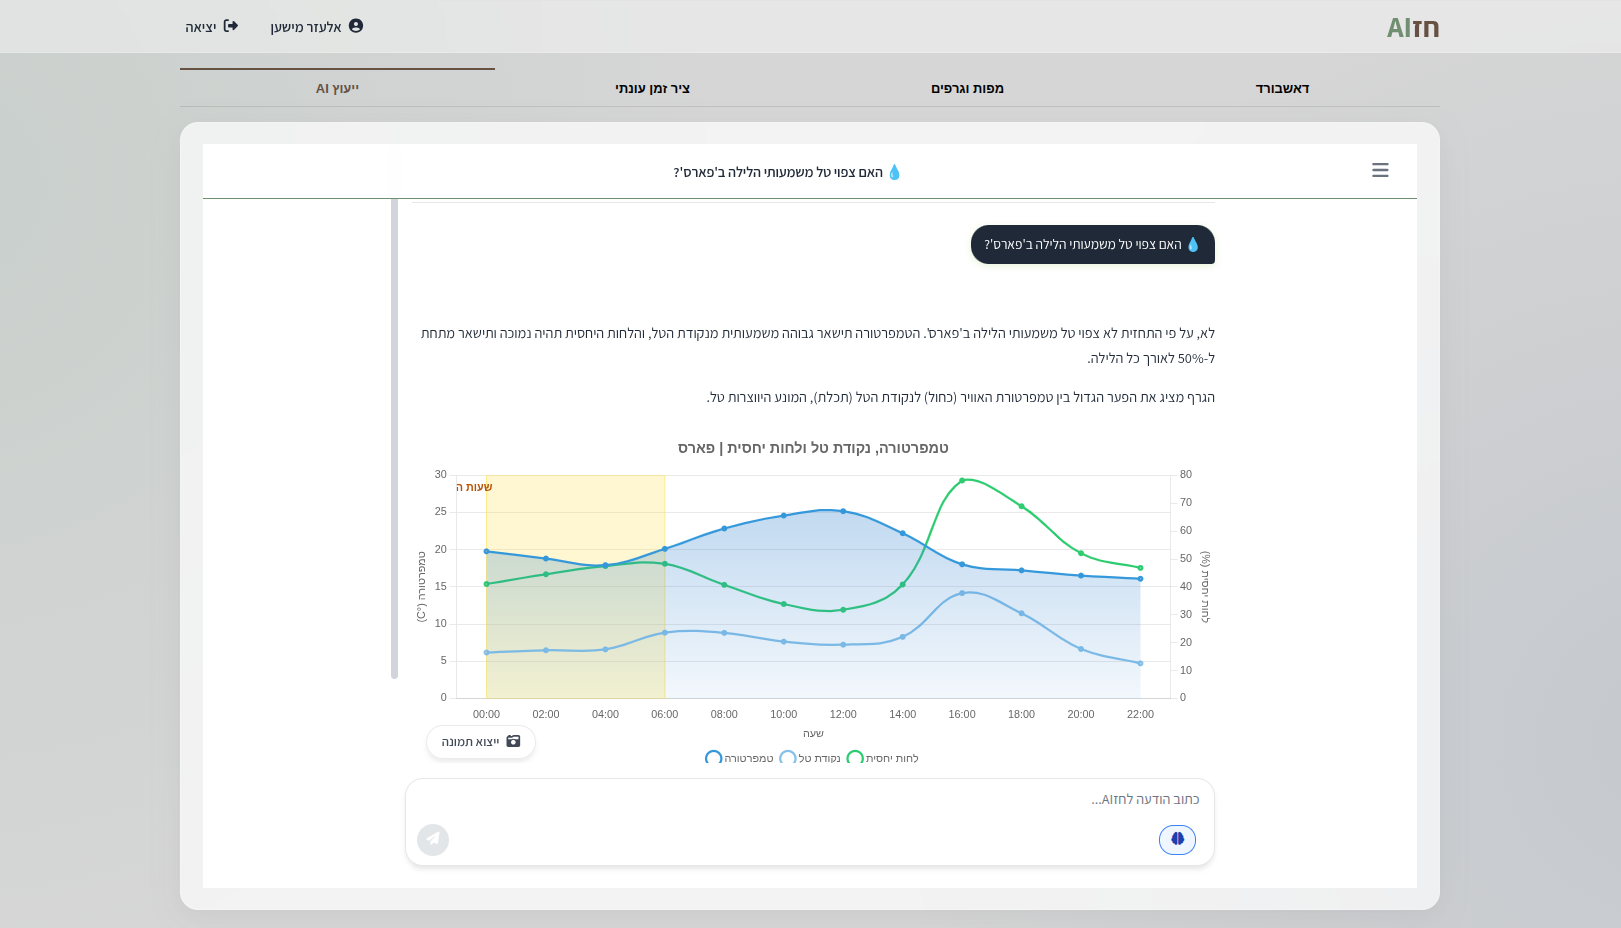The image size is (1621, 928).
Task: Go to ציר זמן עונתי tab
Action: tap(652, 88)
